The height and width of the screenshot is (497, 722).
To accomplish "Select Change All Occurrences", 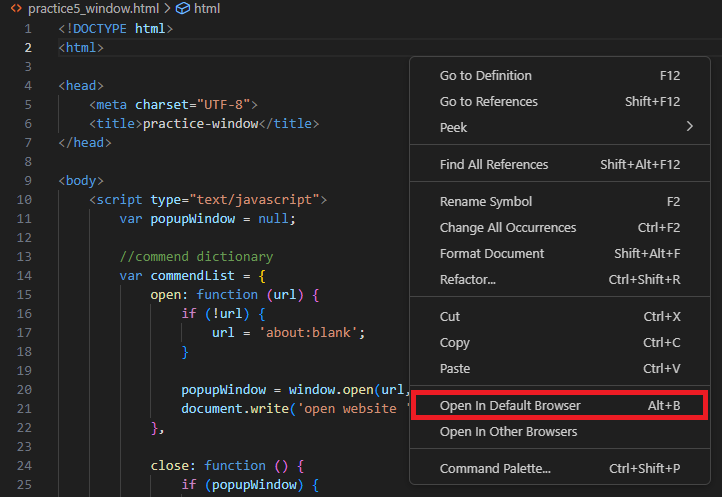I will click(559, 228).
